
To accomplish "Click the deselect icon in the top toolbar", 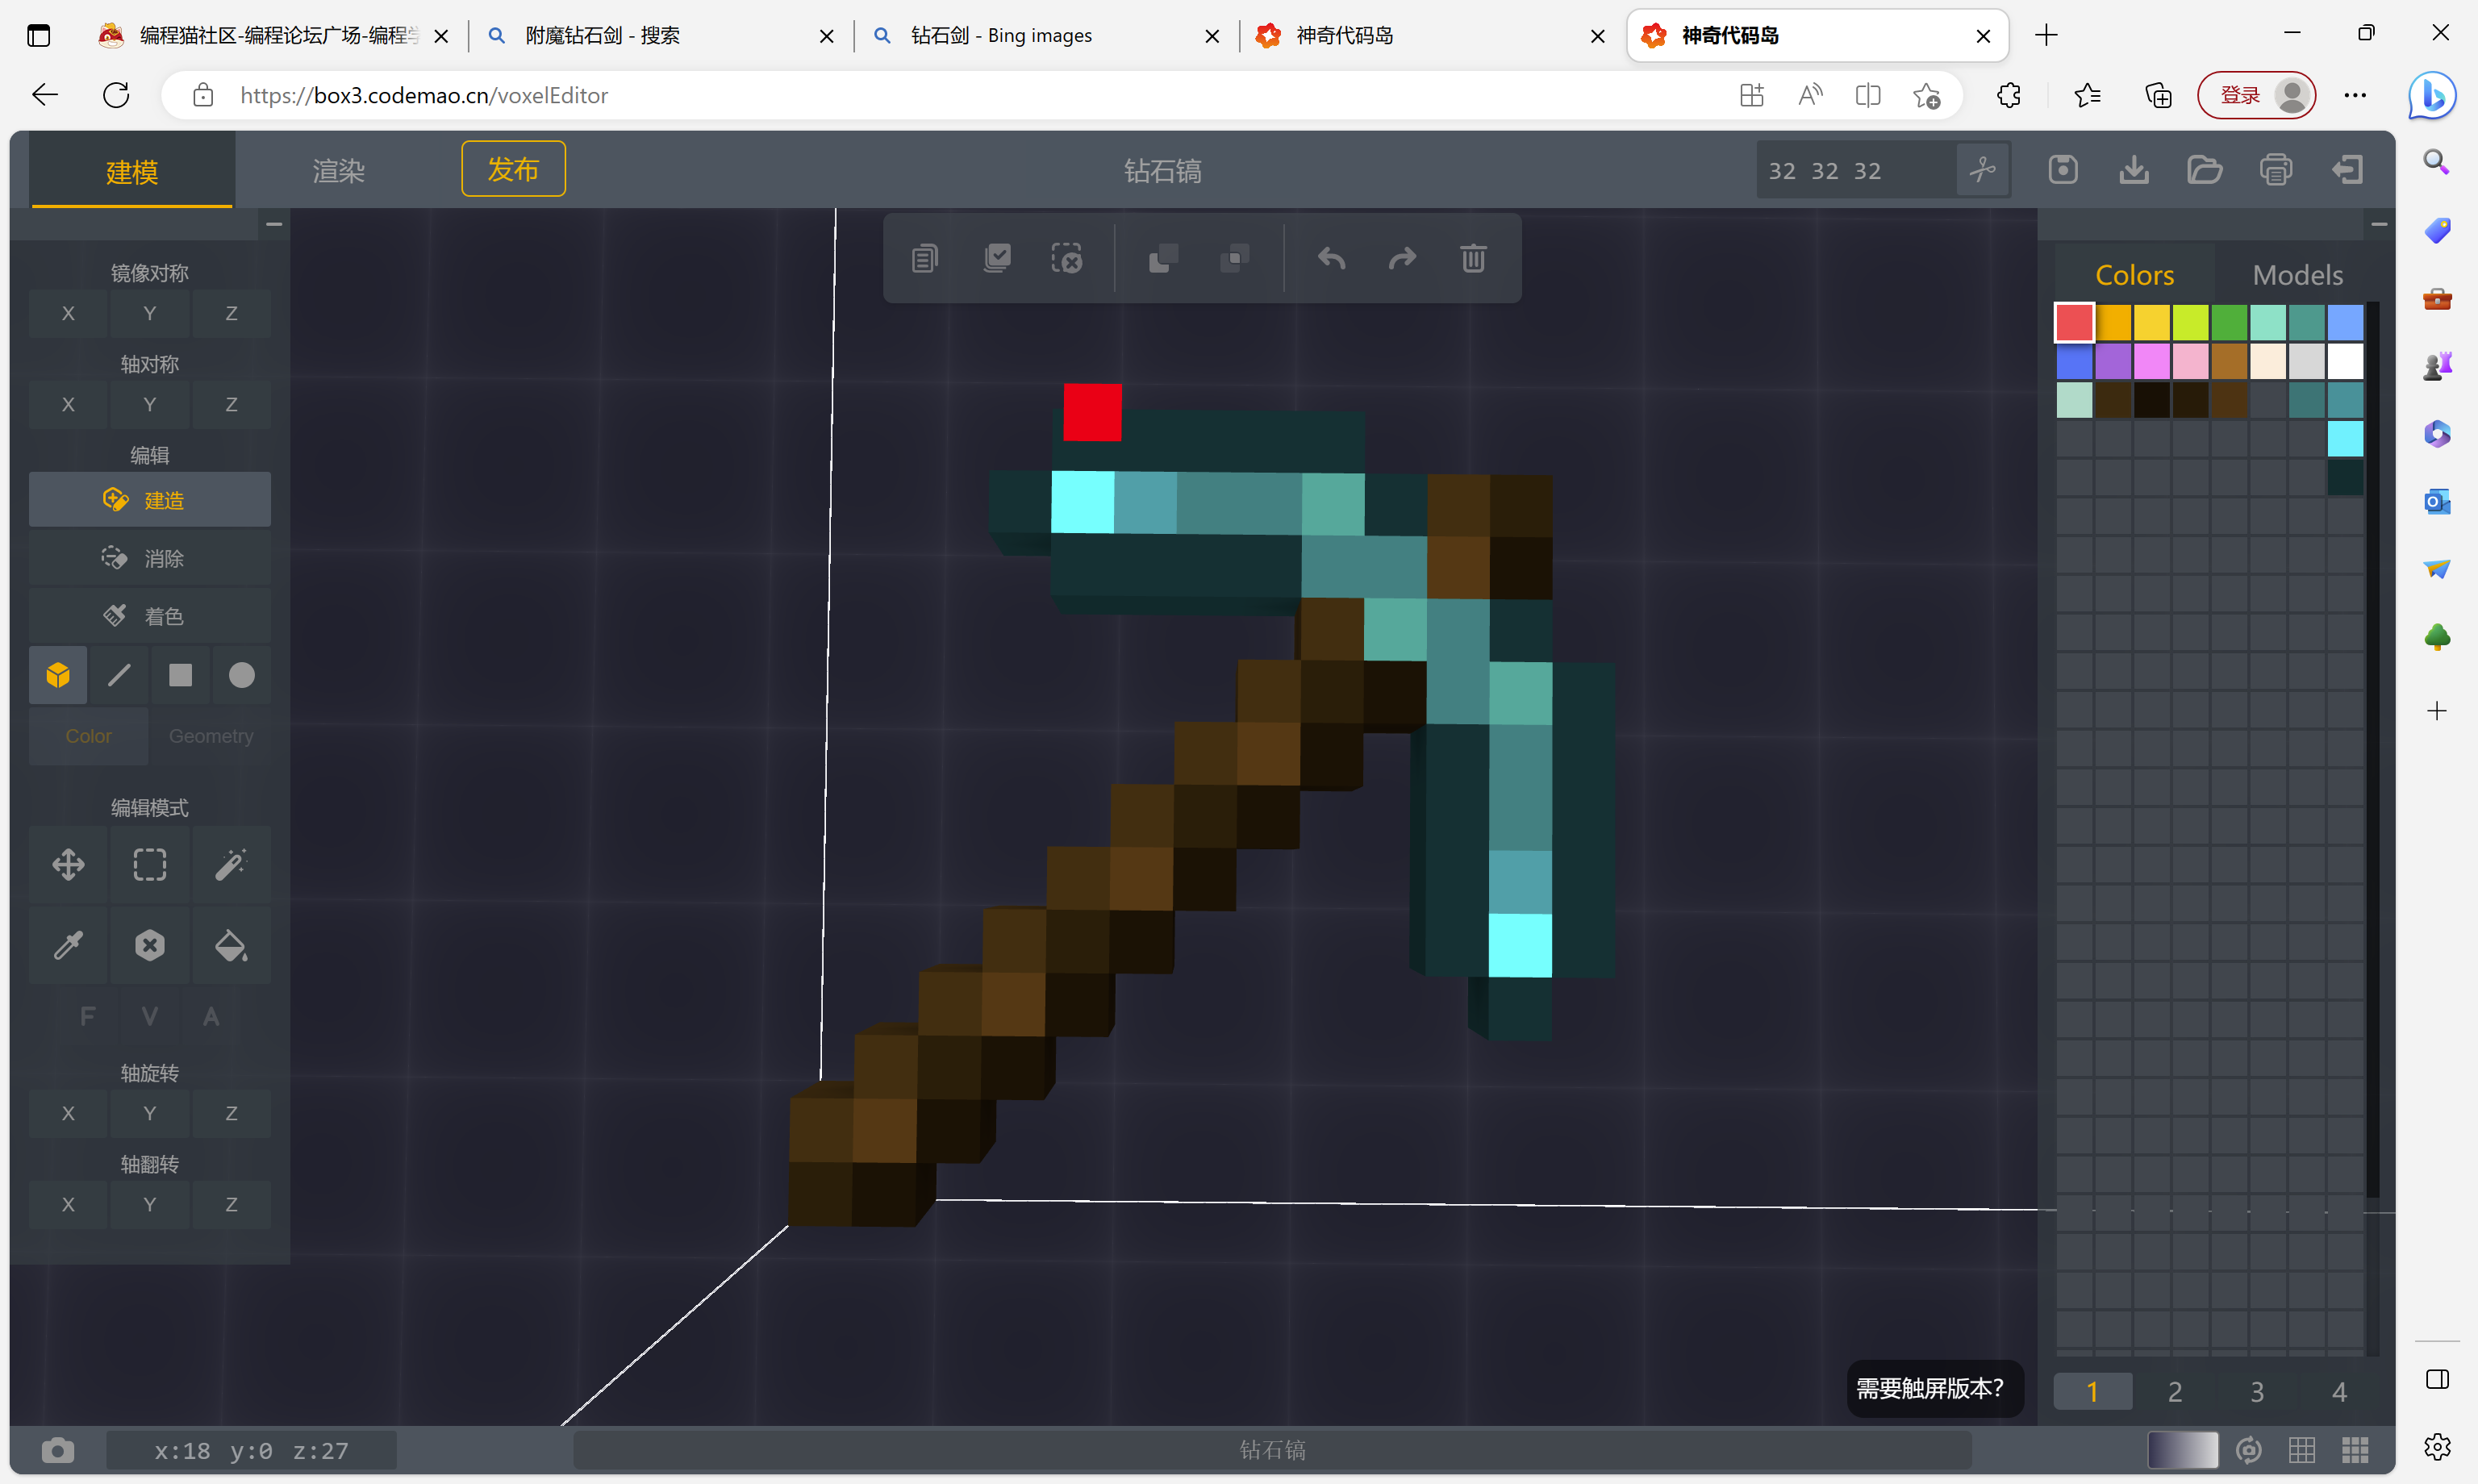I will 1067,259.
